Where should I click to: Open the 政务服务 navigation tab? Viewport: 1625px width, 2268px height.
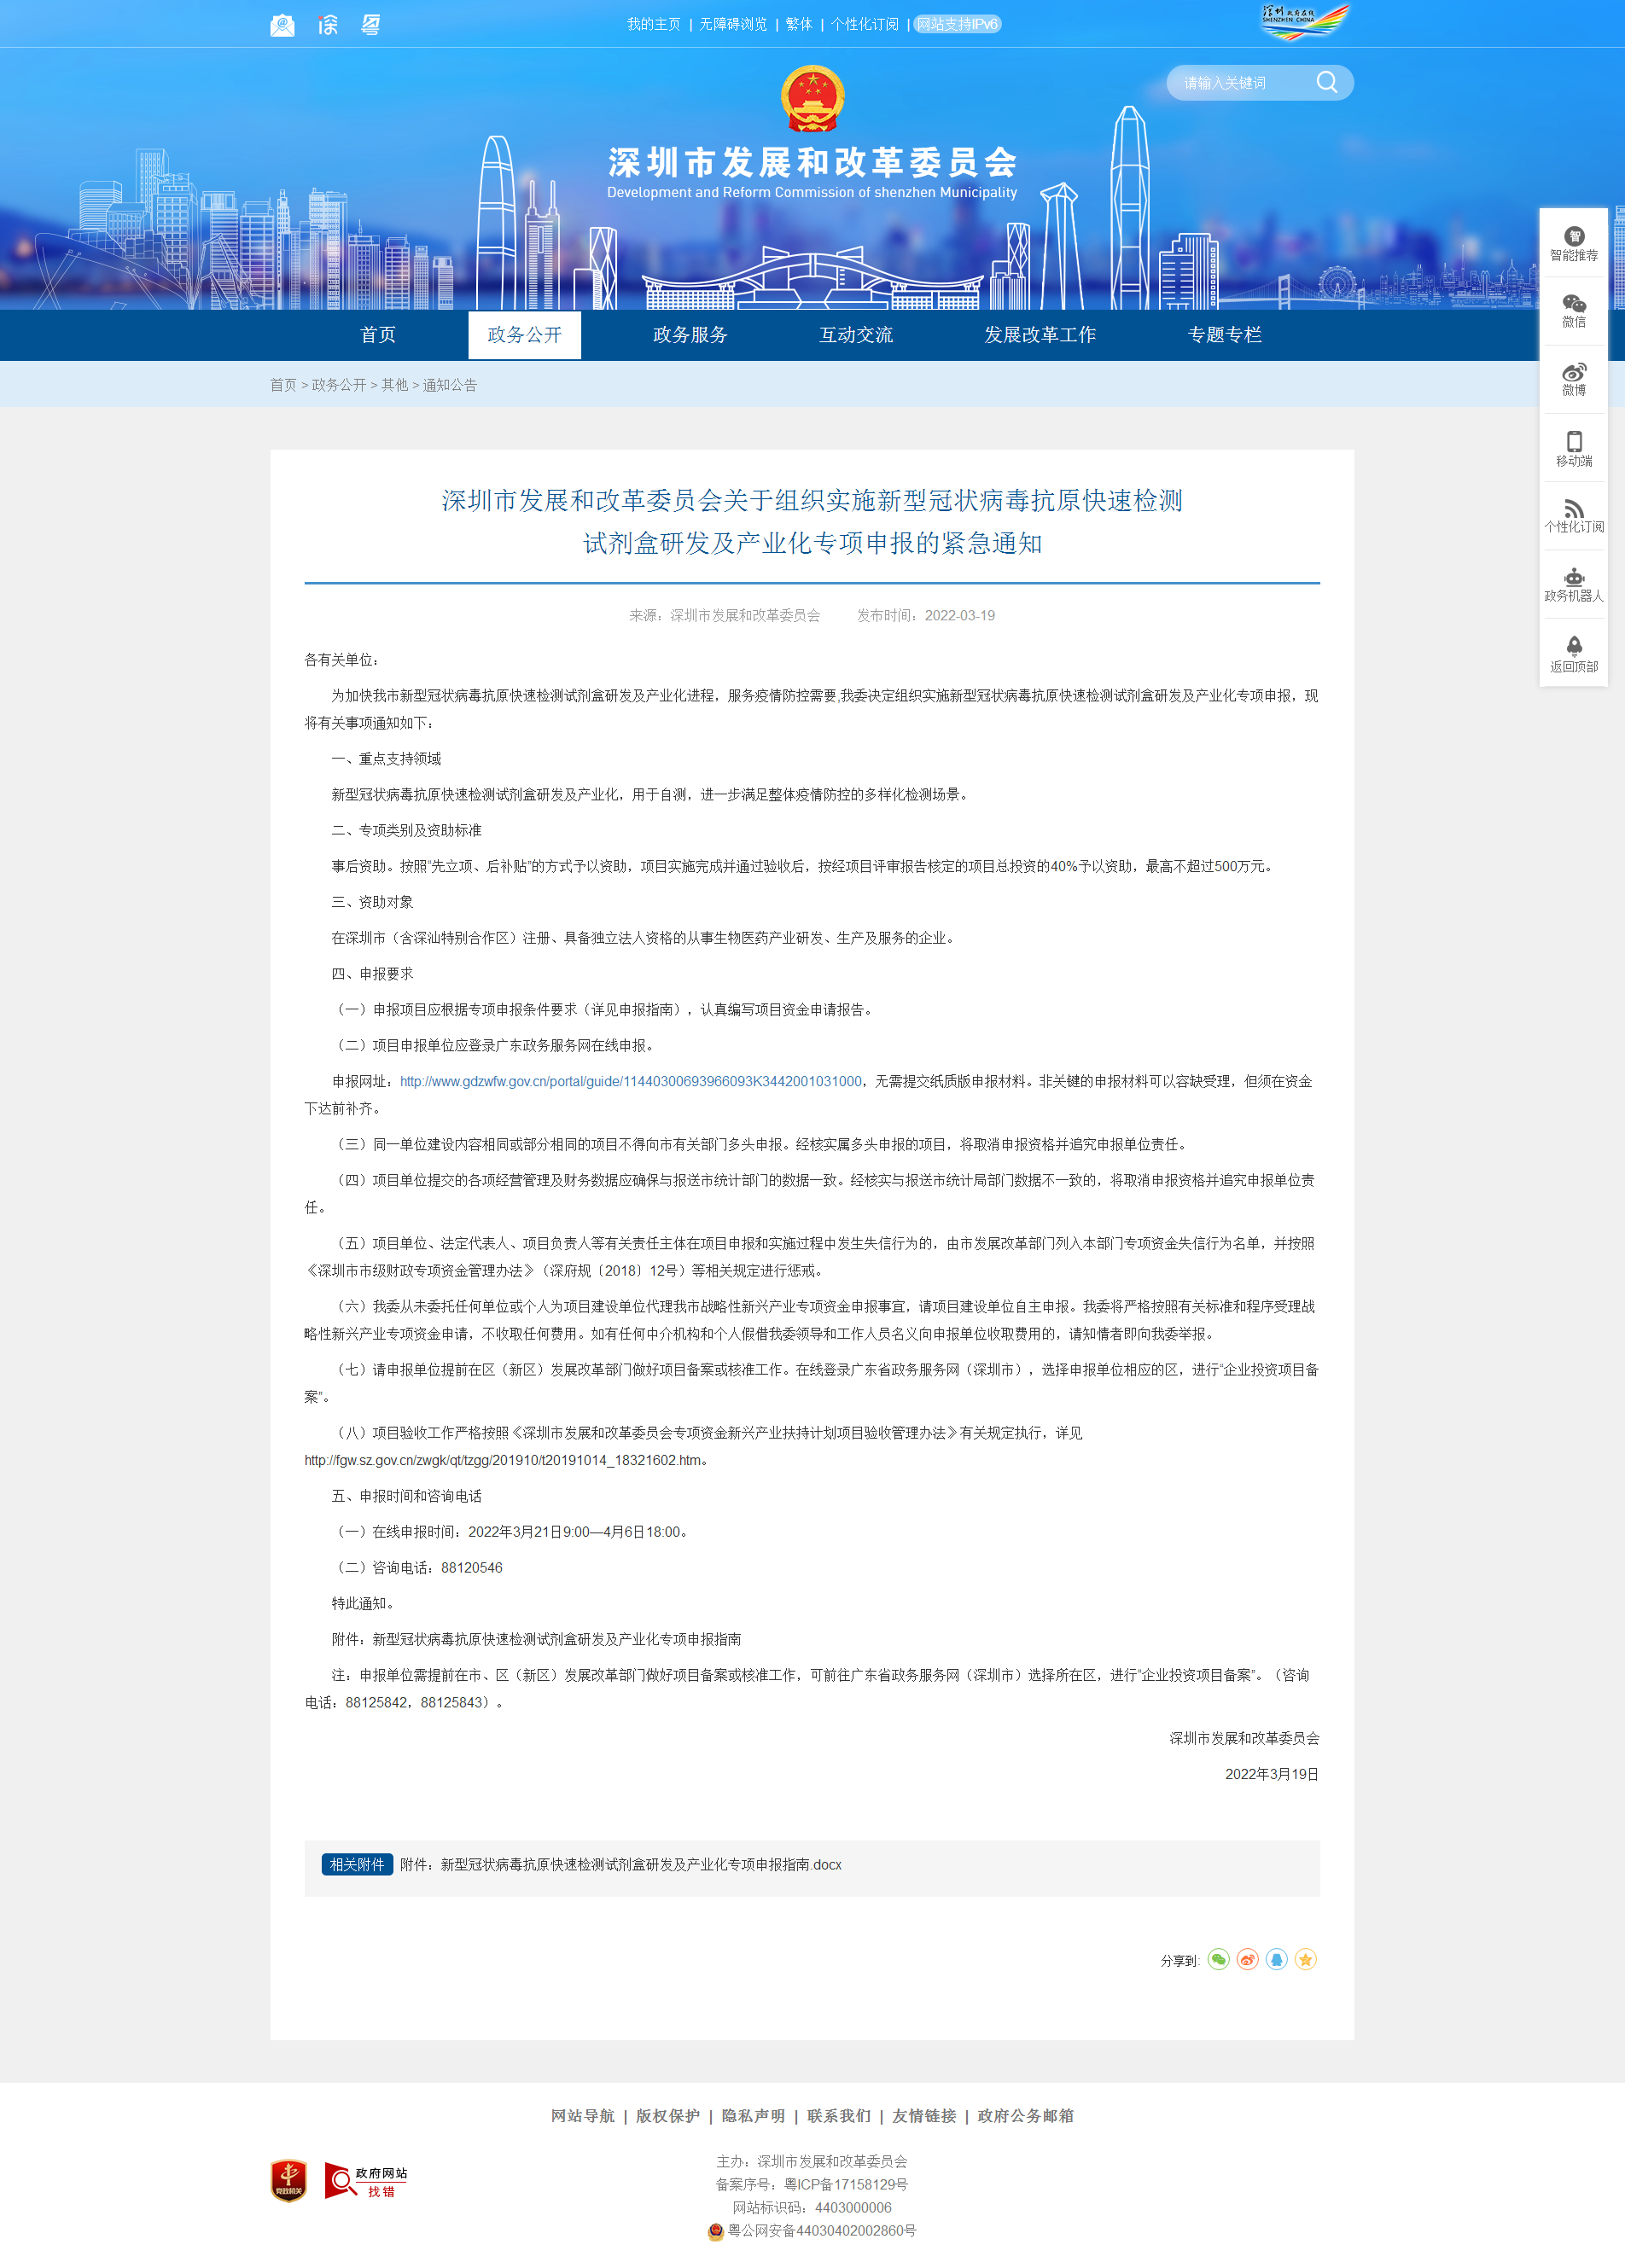coord(689,335)
